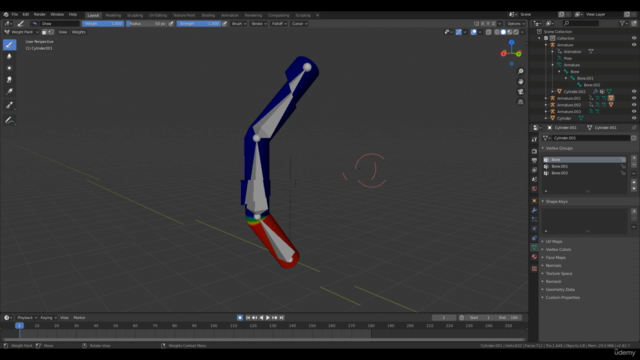Toggle the camera view icon
The image size is (640, 360).
pyautogui.click(x=520, y=92)
